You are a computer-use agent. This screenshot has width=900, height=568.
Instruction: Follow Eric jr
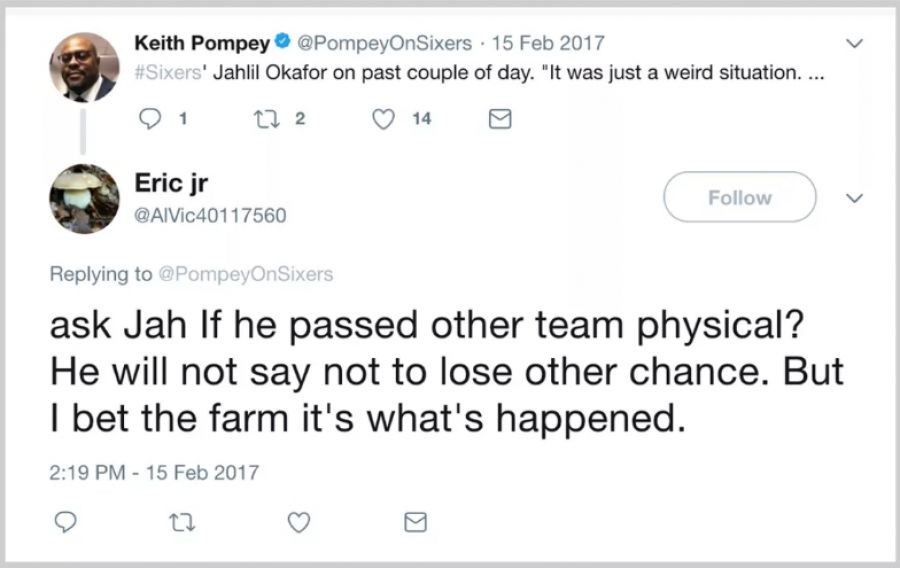click(740, 197)
